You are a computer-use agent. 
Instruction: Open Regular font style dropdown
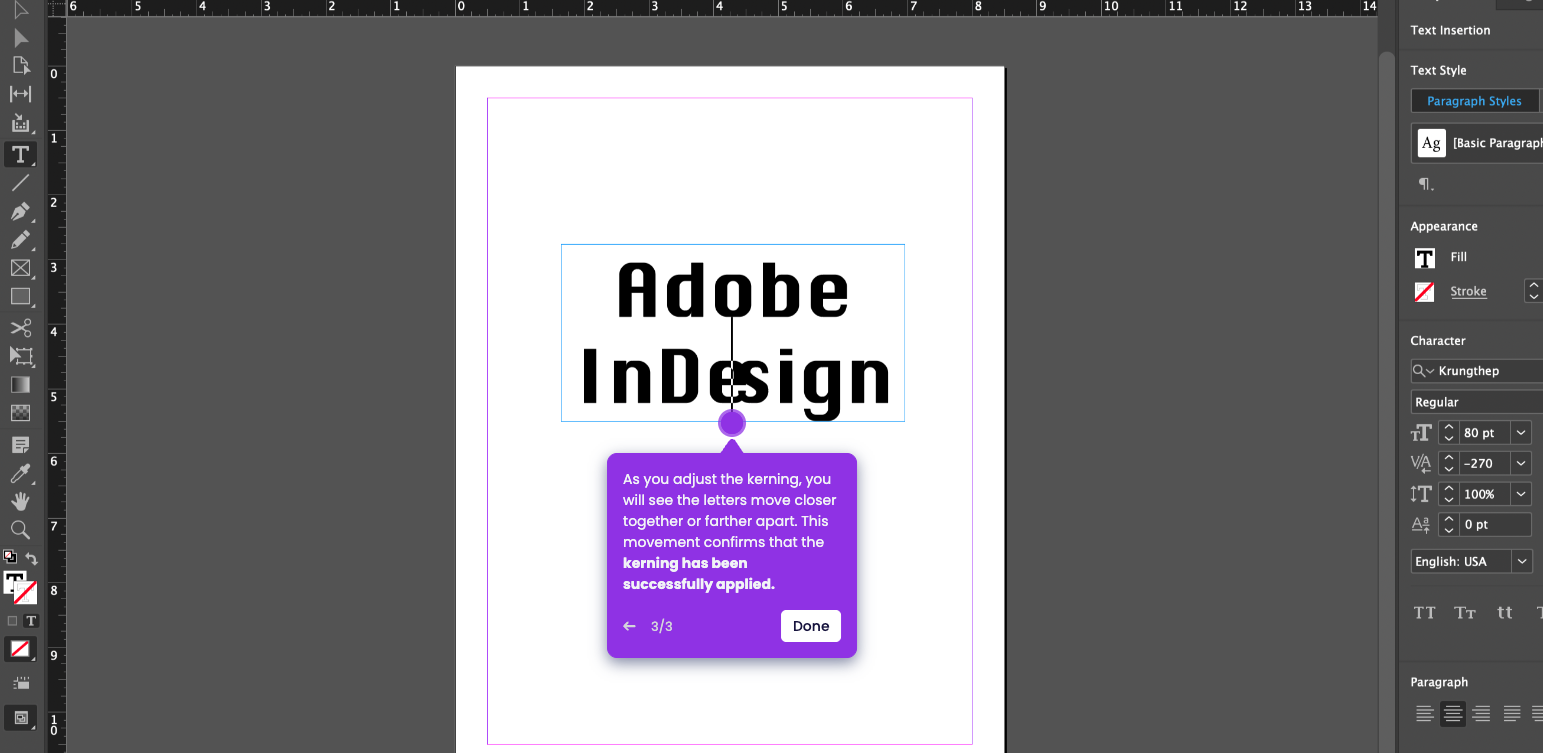pyautogui.click(x=1477, y=402)
